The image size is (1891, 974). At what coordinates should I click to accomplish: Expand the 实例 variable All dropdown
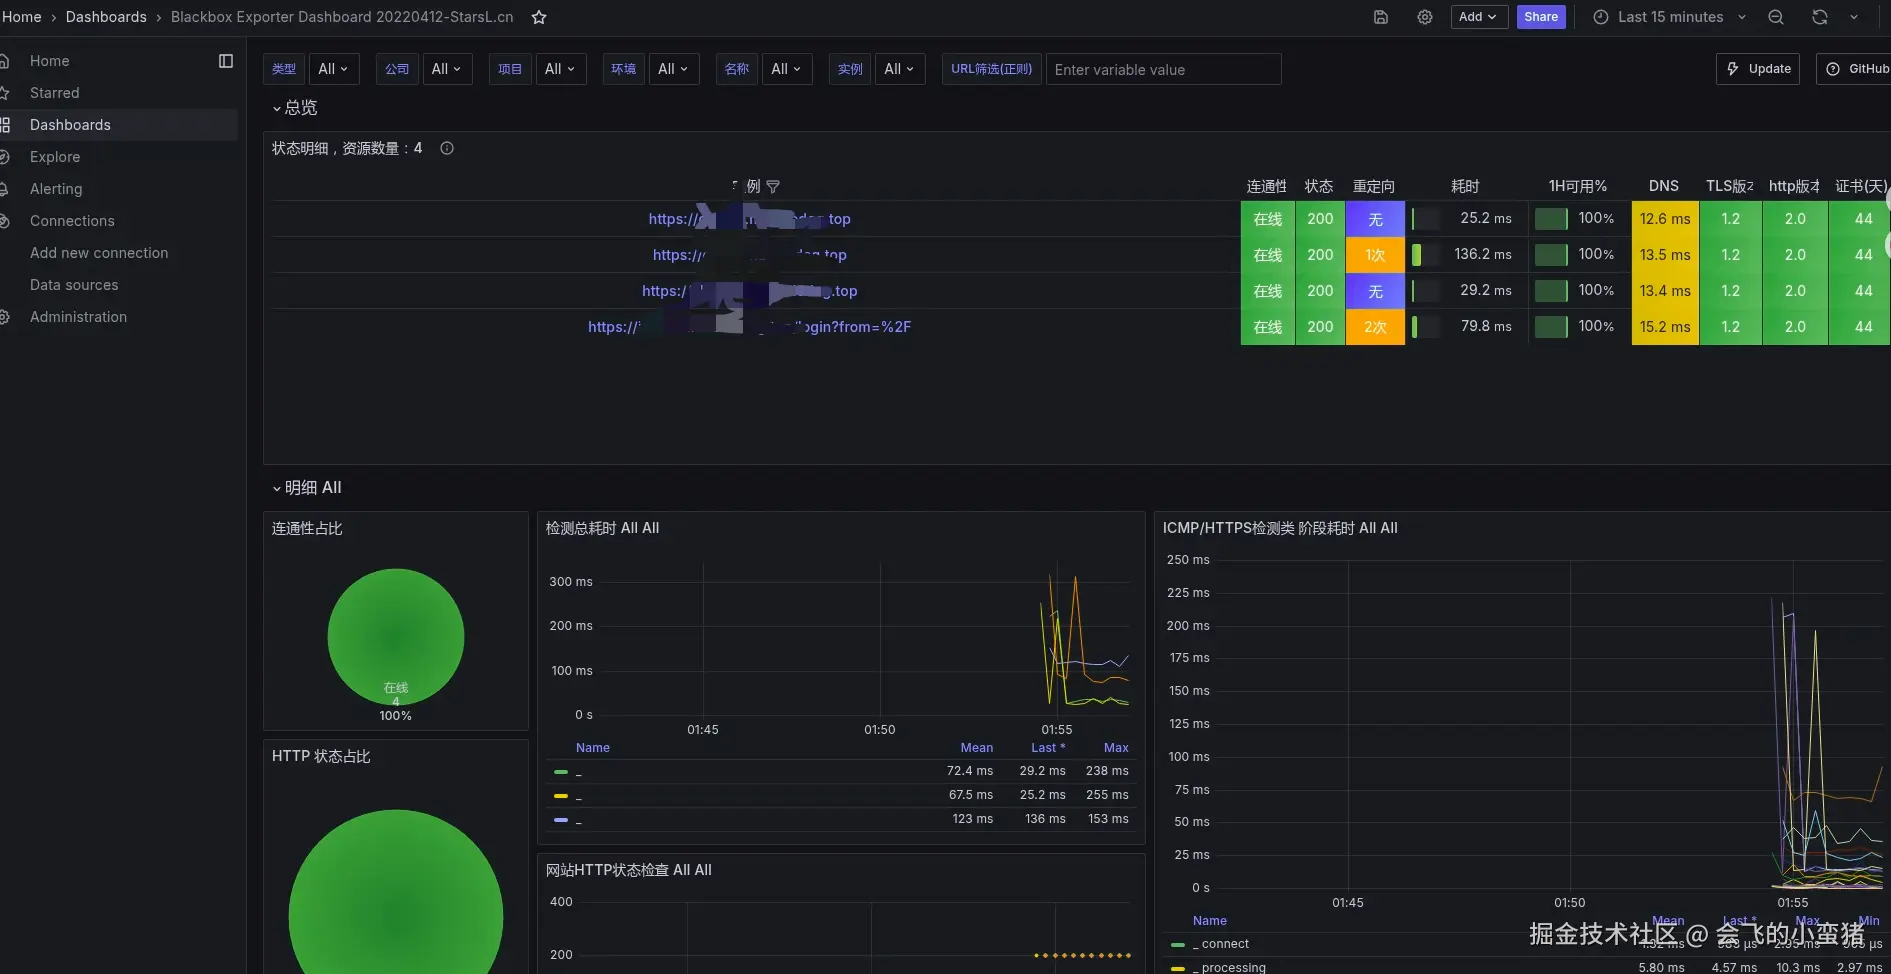900,69
